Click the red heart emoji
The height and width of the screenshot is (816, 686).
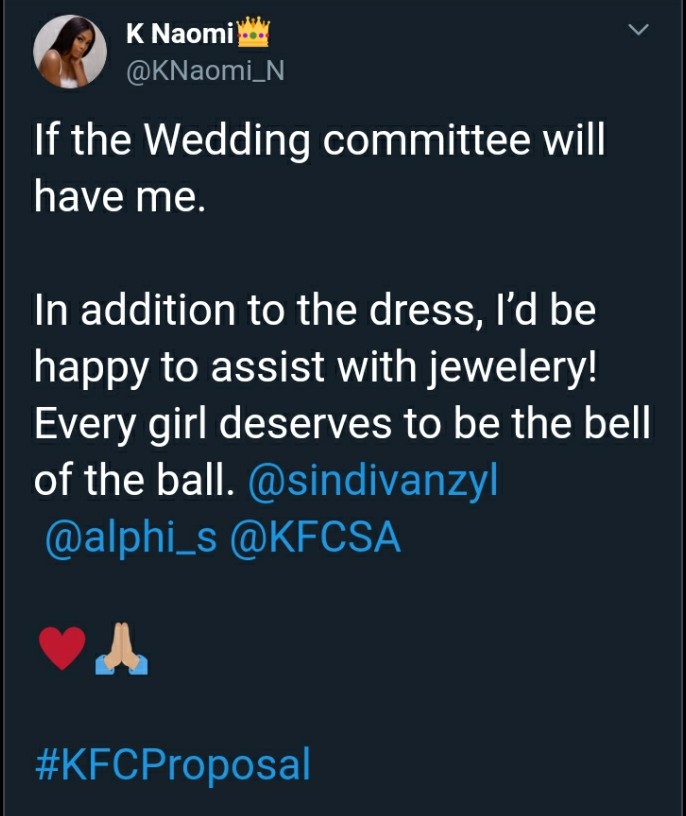62,648
